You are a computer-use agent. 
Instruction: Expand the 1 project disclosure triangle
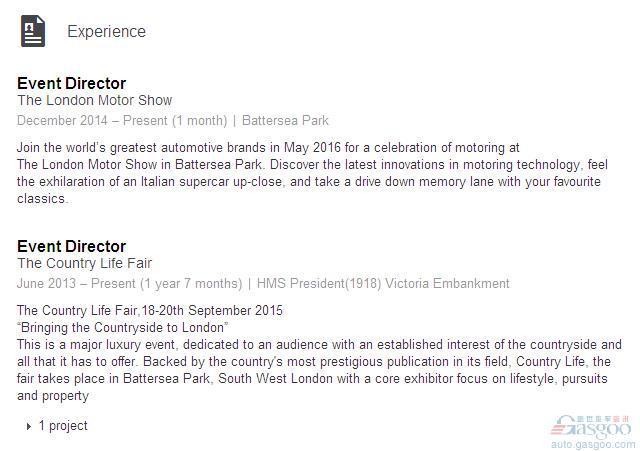point(29,427)
